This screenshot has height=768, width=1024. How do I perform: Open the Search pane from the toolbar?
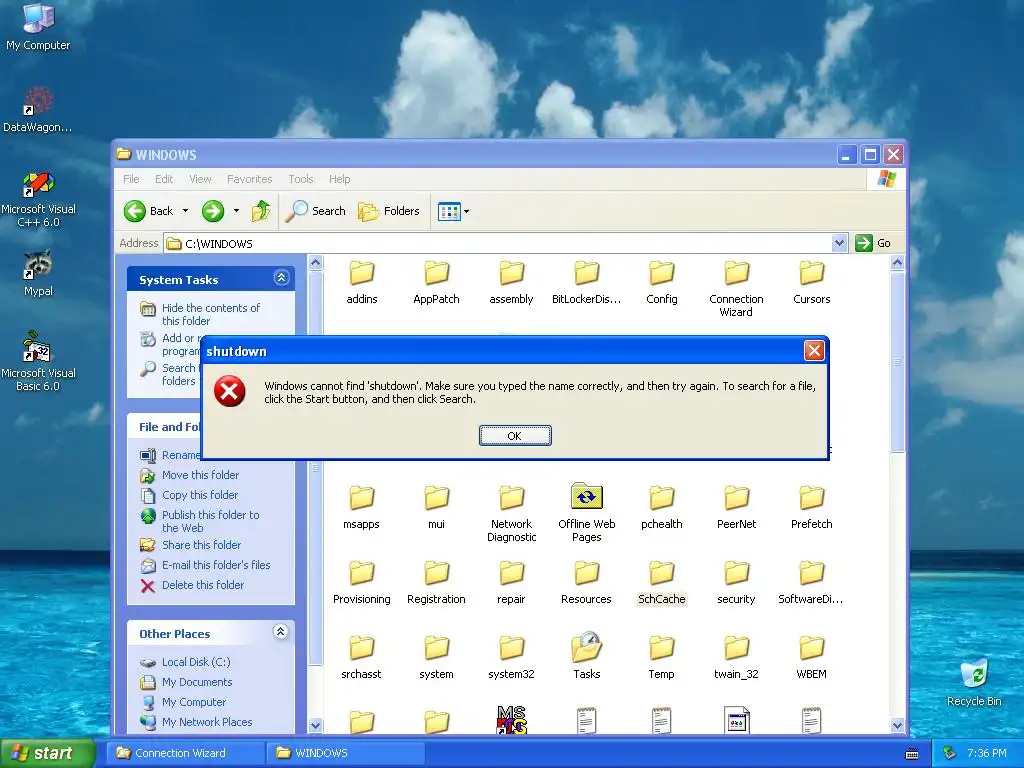click(x=315, y=211)
